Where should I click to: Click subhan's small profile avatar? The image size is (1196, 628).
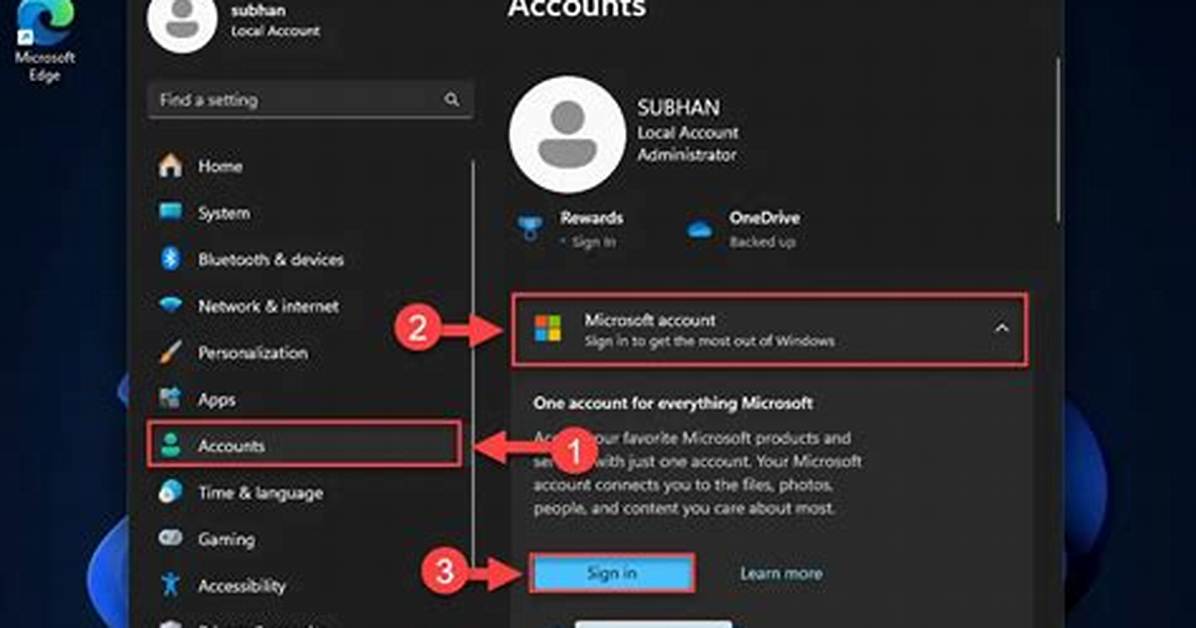(x=182, y=20)
